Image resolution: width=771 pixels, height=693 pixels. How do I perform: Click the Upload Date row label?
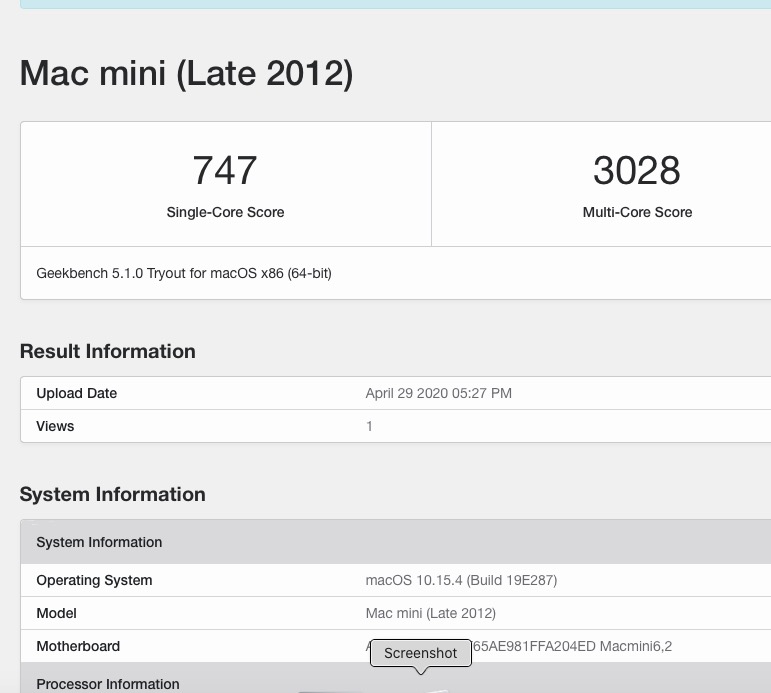pos(77,393)
